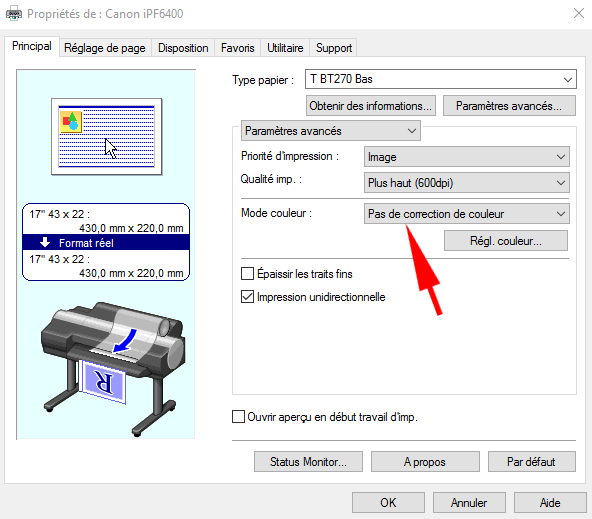This screenshot has height=519, width=592.
Task: Click the Canon printer illustration
Action: click(113, 369)
